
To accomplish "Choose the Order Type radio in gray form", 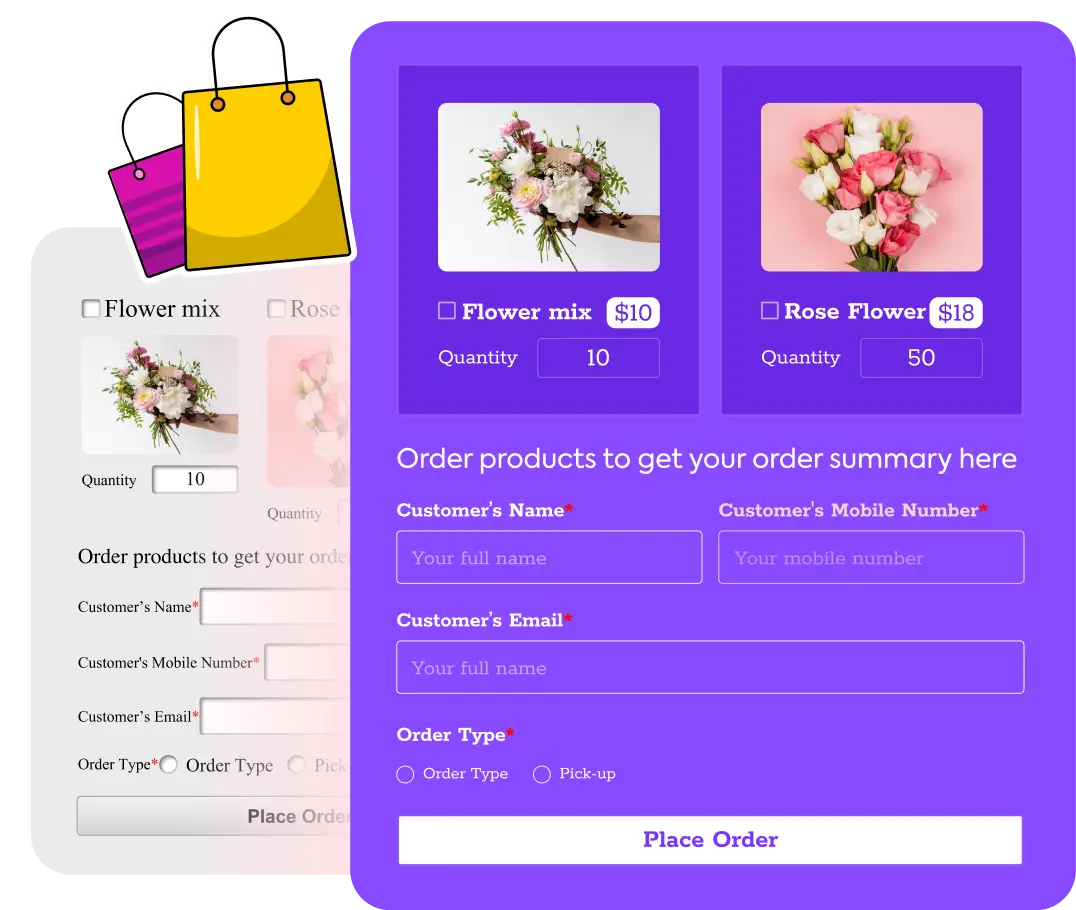I will click(x=168, y=765).
